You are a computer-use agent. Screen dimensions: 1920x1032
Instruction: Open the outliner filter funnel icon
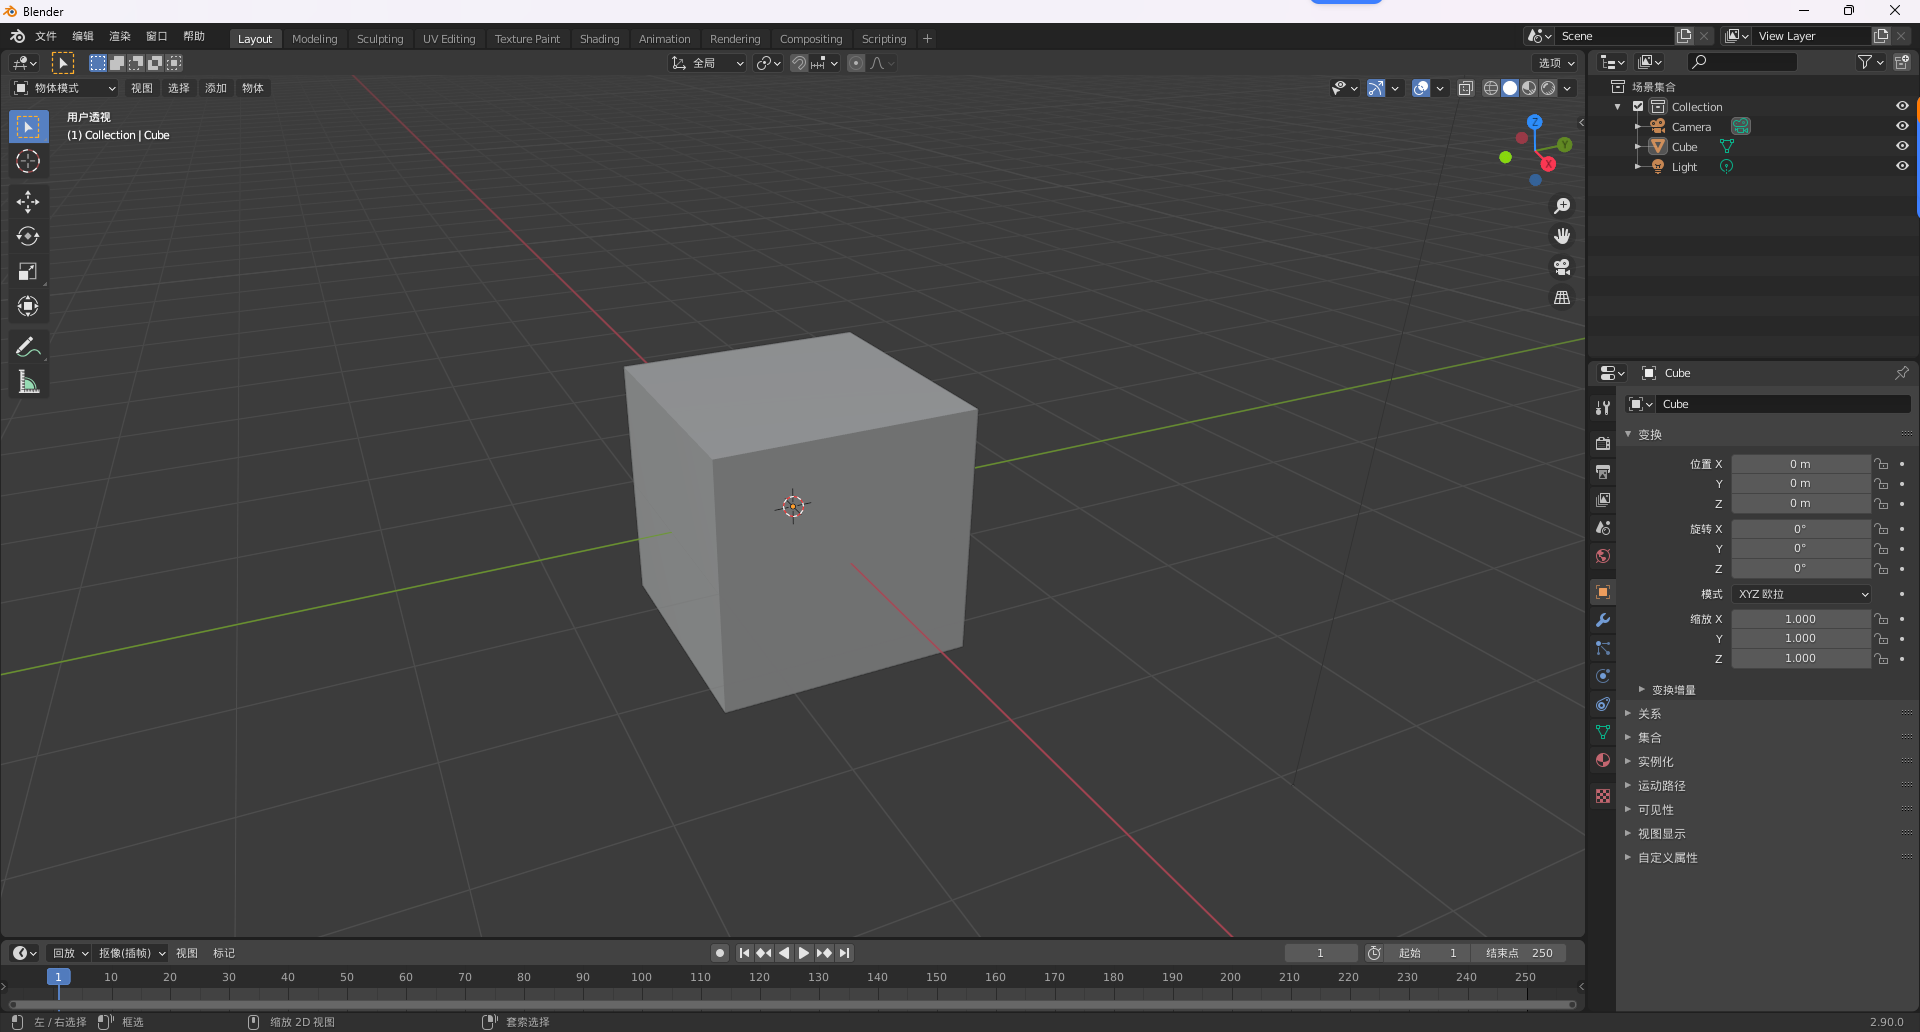pos(1866,61)
